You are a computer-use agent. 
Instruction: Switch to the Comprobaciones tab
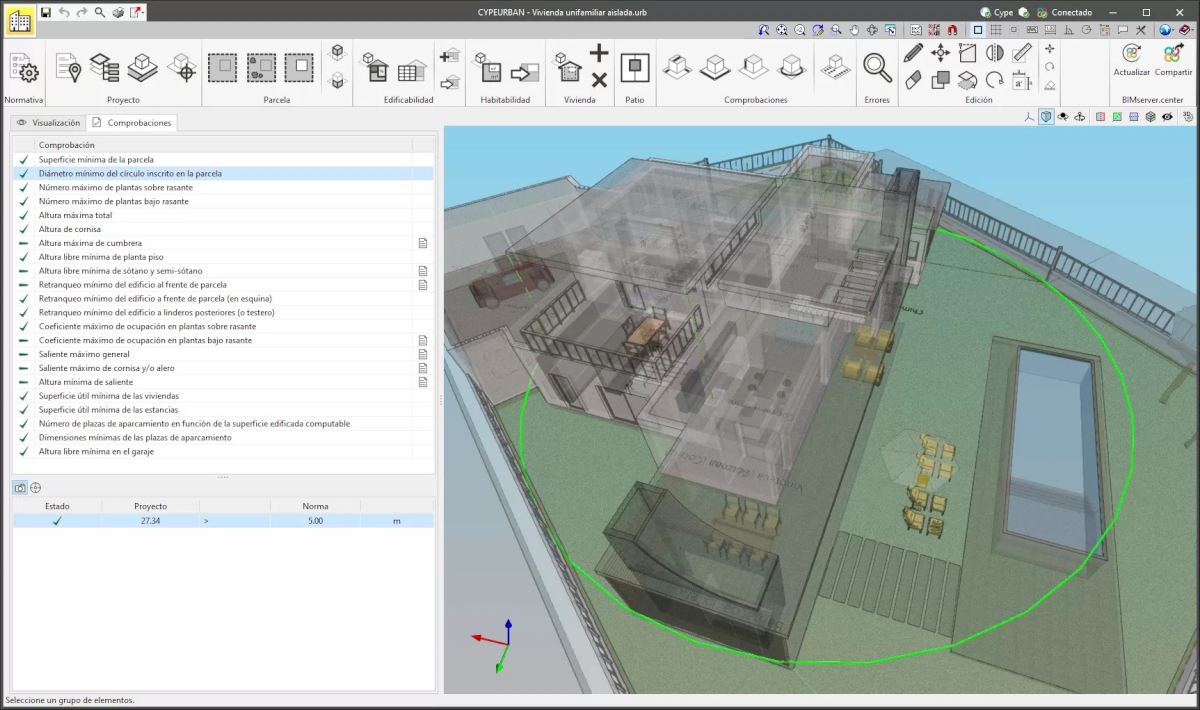click(x=132, y=122)
